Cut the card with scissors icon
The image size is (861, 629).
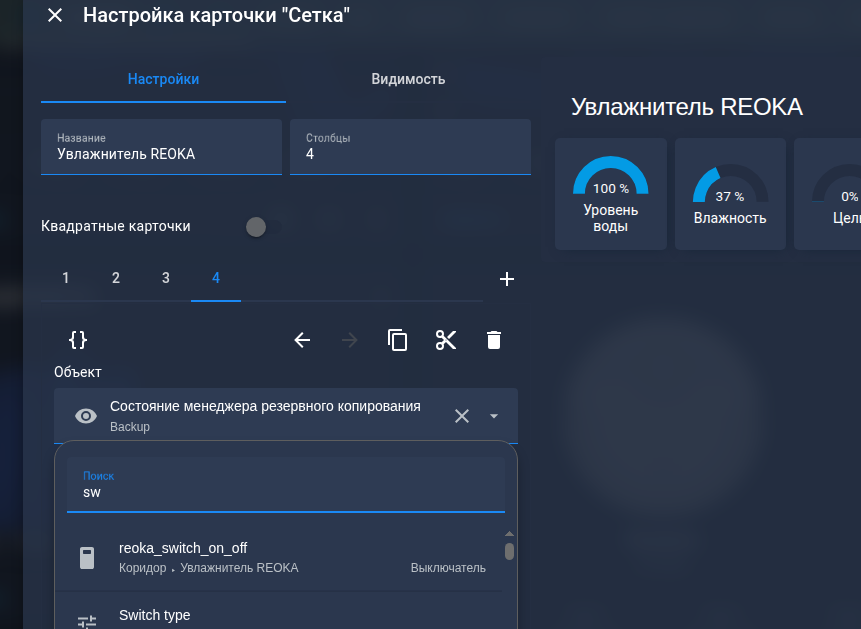[x=446, y=340]
